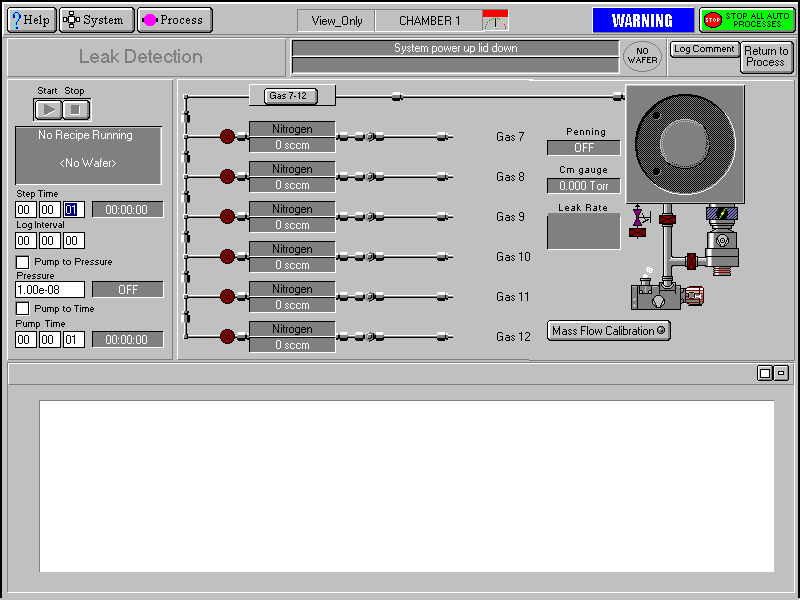This screenshot has width=800, height=600.
Task: Open the Process menu
Action: point(174,20)
